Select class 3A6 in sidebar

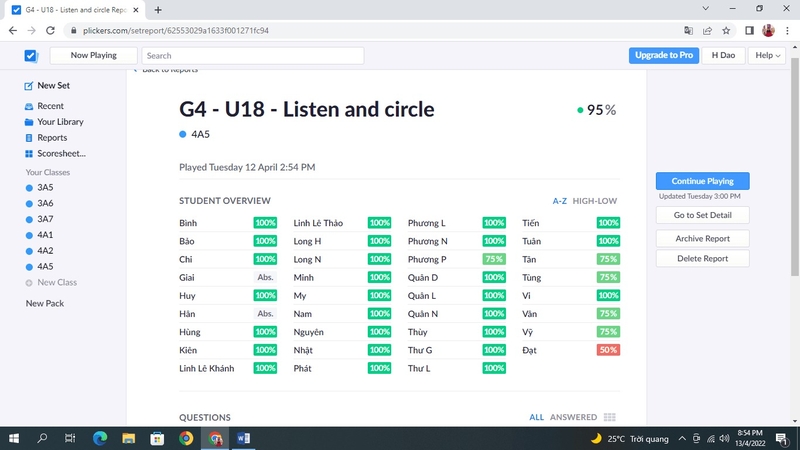coord(45,204)
